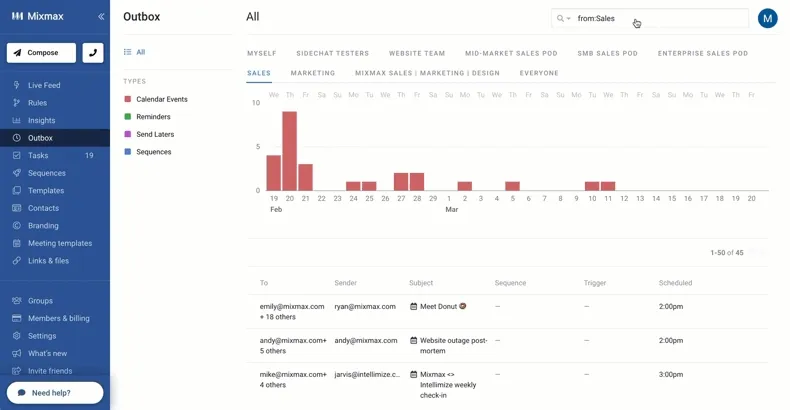Click the tallest chart bar for Feb 20

click(x=290, y=151)
